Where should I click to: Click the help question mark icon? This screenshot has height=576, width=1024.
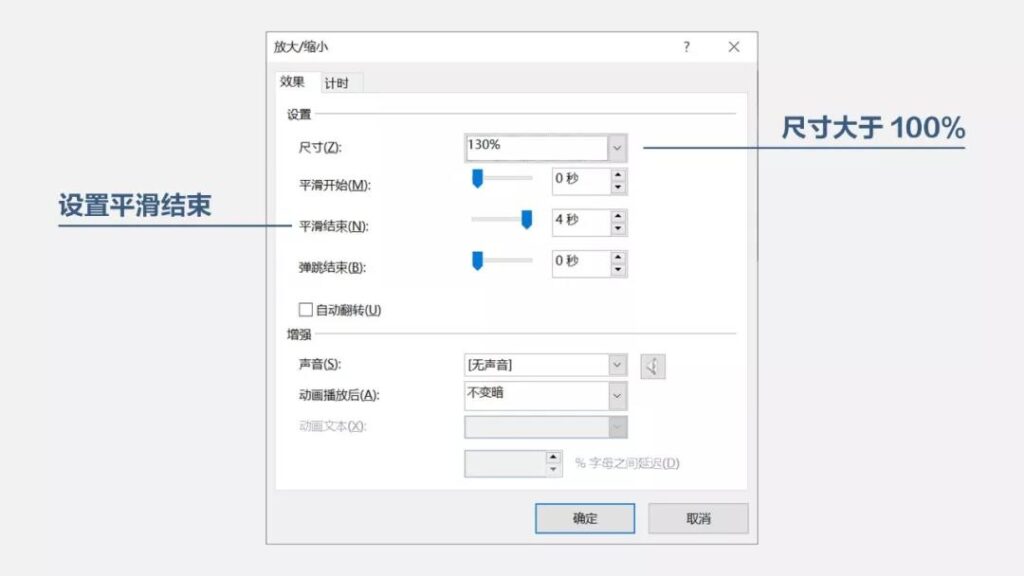pyautogui.click(x=686, y=47)
